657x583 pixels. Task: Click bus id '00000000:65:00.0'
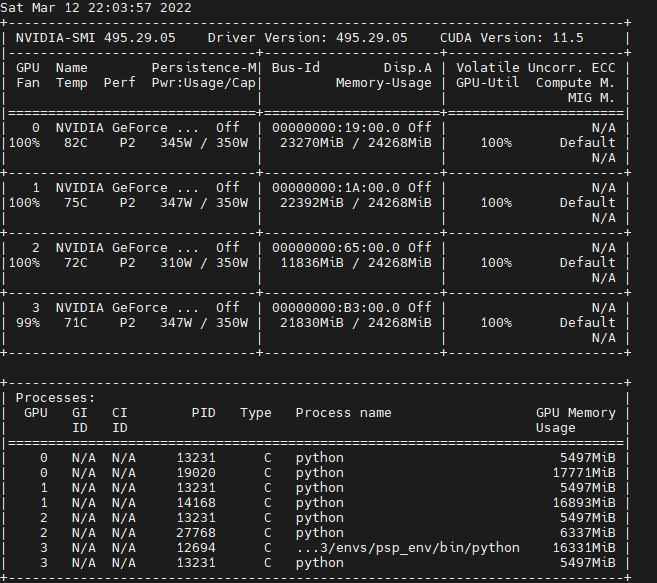[336, 248]
